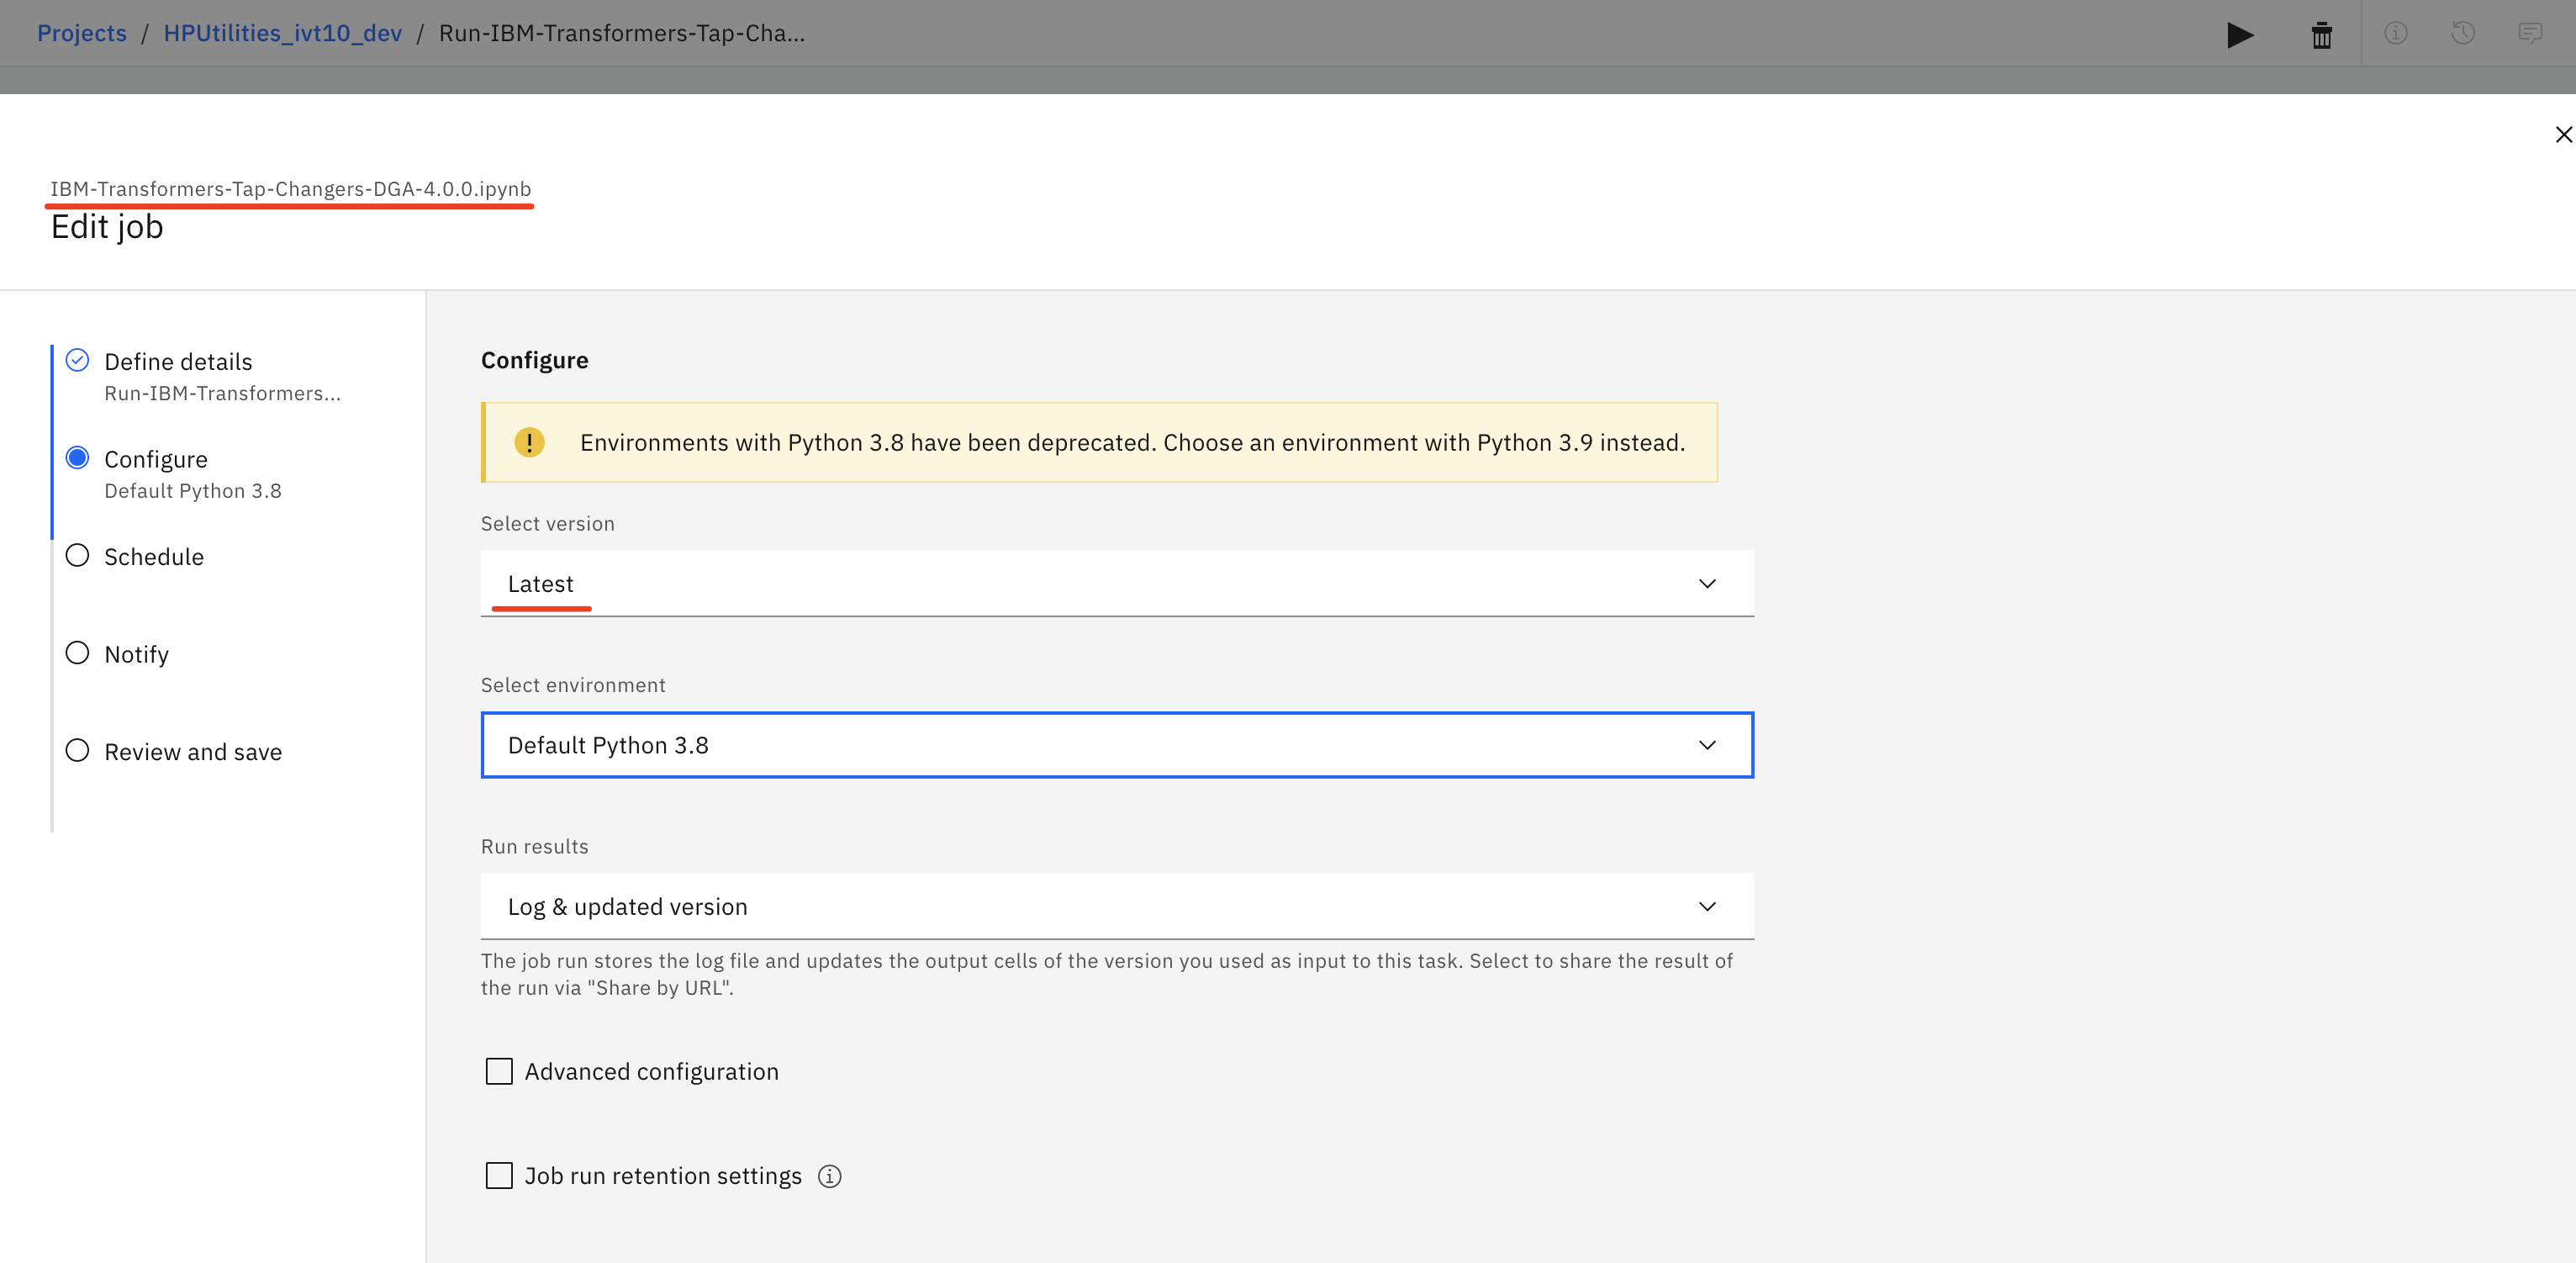
Task: Click the Run-IBM-Transformers... subtitle under Define details
Action: [222, 393]
